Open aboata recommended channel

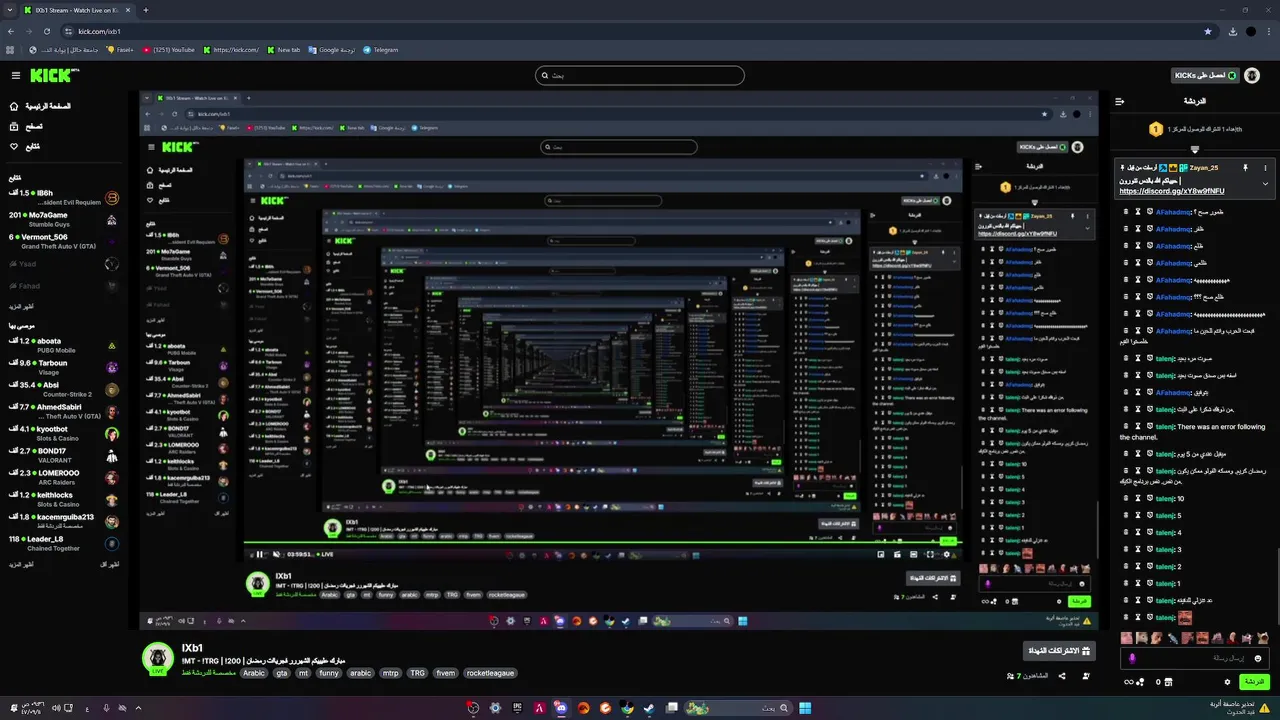64,345
